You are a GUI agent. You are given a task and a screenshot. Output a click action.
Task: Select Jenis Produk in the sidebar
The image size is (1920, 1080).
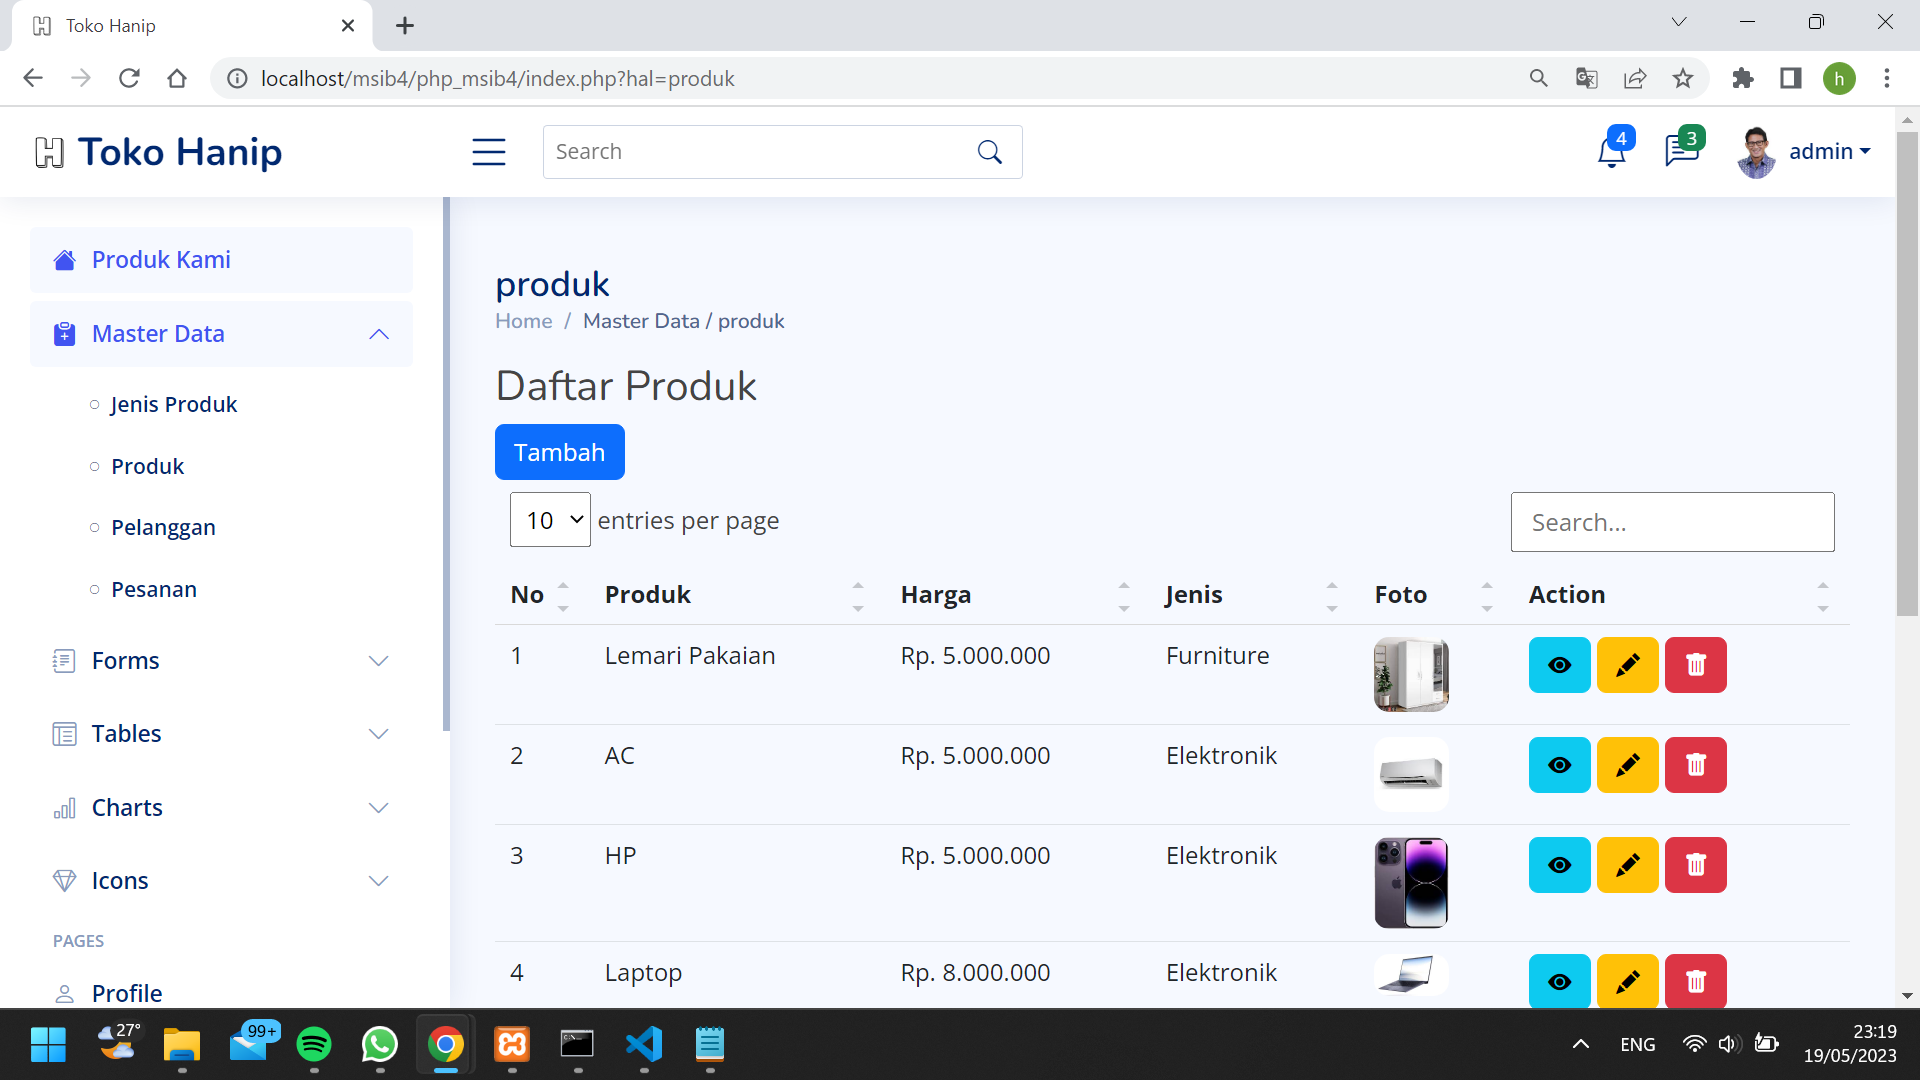pyautogui.click(x=174, y=405)
